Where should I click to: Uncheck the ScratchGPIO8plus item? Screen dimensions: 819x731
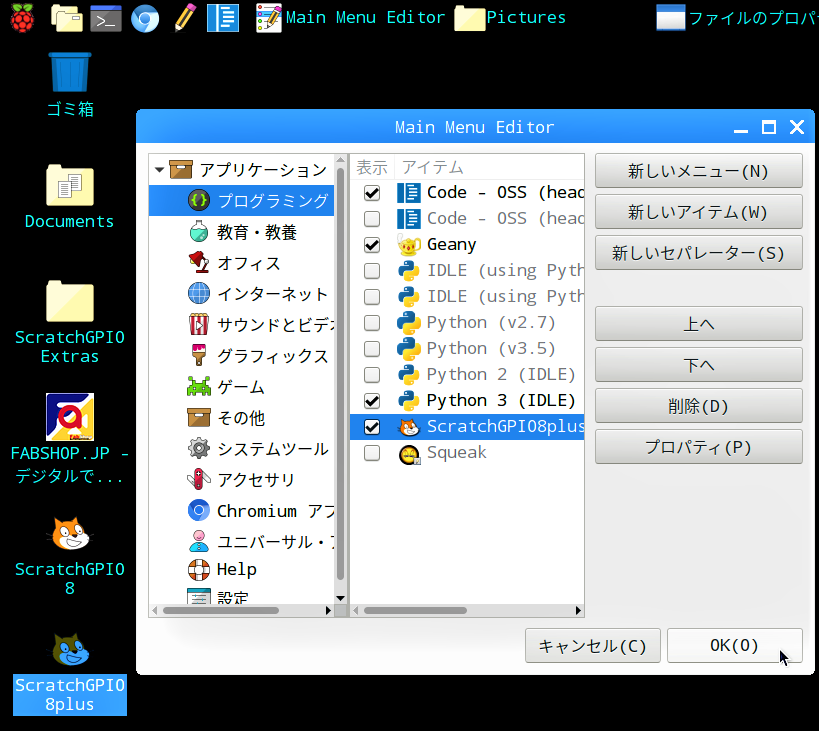click(372, 427)
